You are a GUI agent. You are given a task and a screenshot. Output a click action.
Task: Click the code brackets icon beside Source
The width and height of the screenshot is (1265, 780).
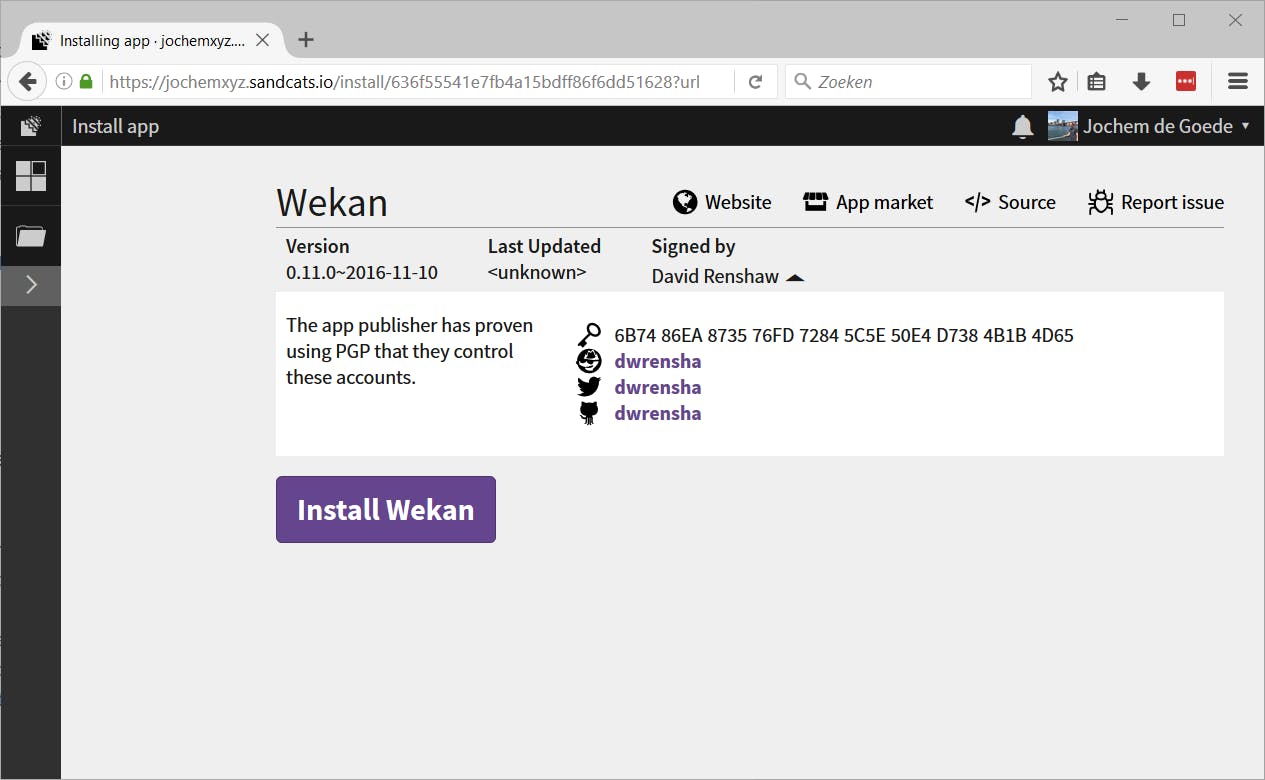[977, 202]
